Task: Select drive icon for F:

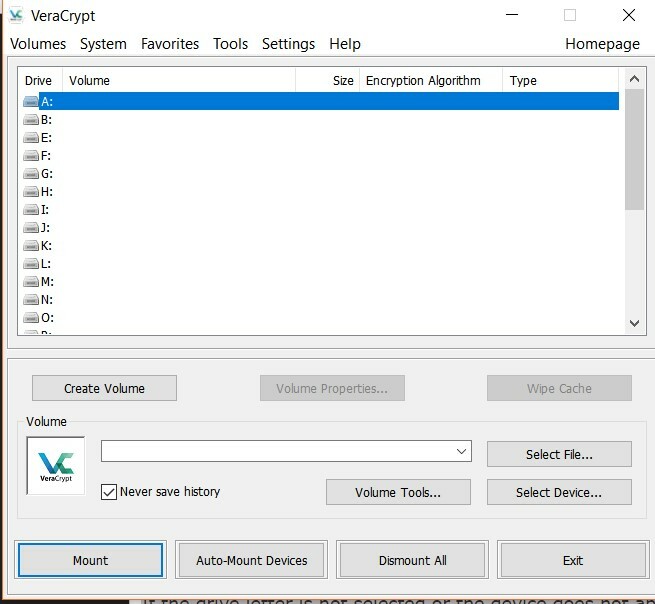Action: 31,156
